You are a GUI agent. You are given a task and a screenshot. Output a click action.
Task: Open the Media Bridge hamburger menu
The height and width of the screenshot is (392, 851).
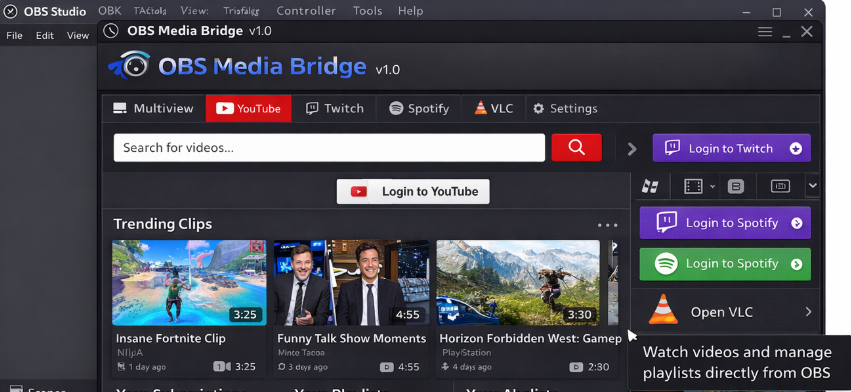point(765,31)
